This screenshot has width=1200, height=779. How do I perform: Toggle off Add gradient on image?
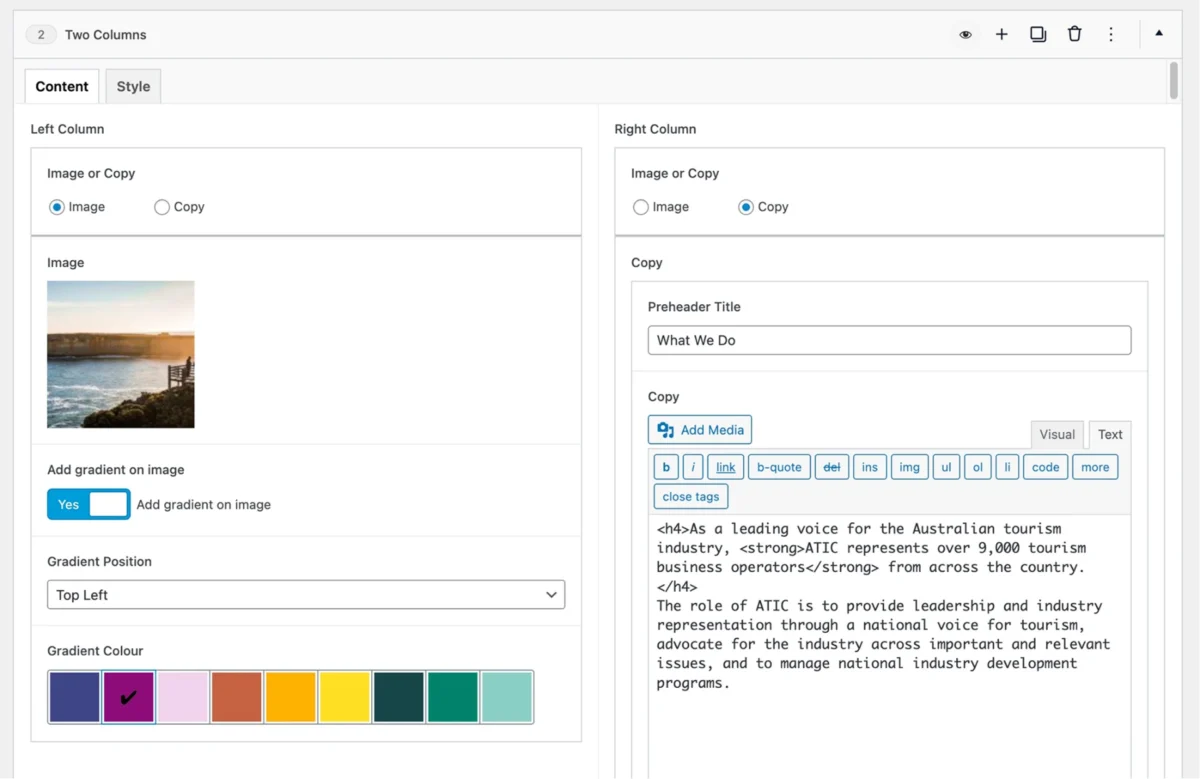coord(88,504)
